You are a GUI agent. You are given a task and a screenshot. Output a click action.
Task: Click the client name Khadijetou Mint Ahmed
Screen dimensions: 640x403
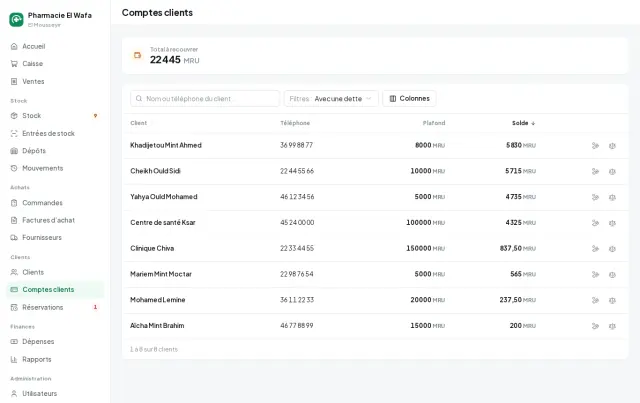pos(166,145)
